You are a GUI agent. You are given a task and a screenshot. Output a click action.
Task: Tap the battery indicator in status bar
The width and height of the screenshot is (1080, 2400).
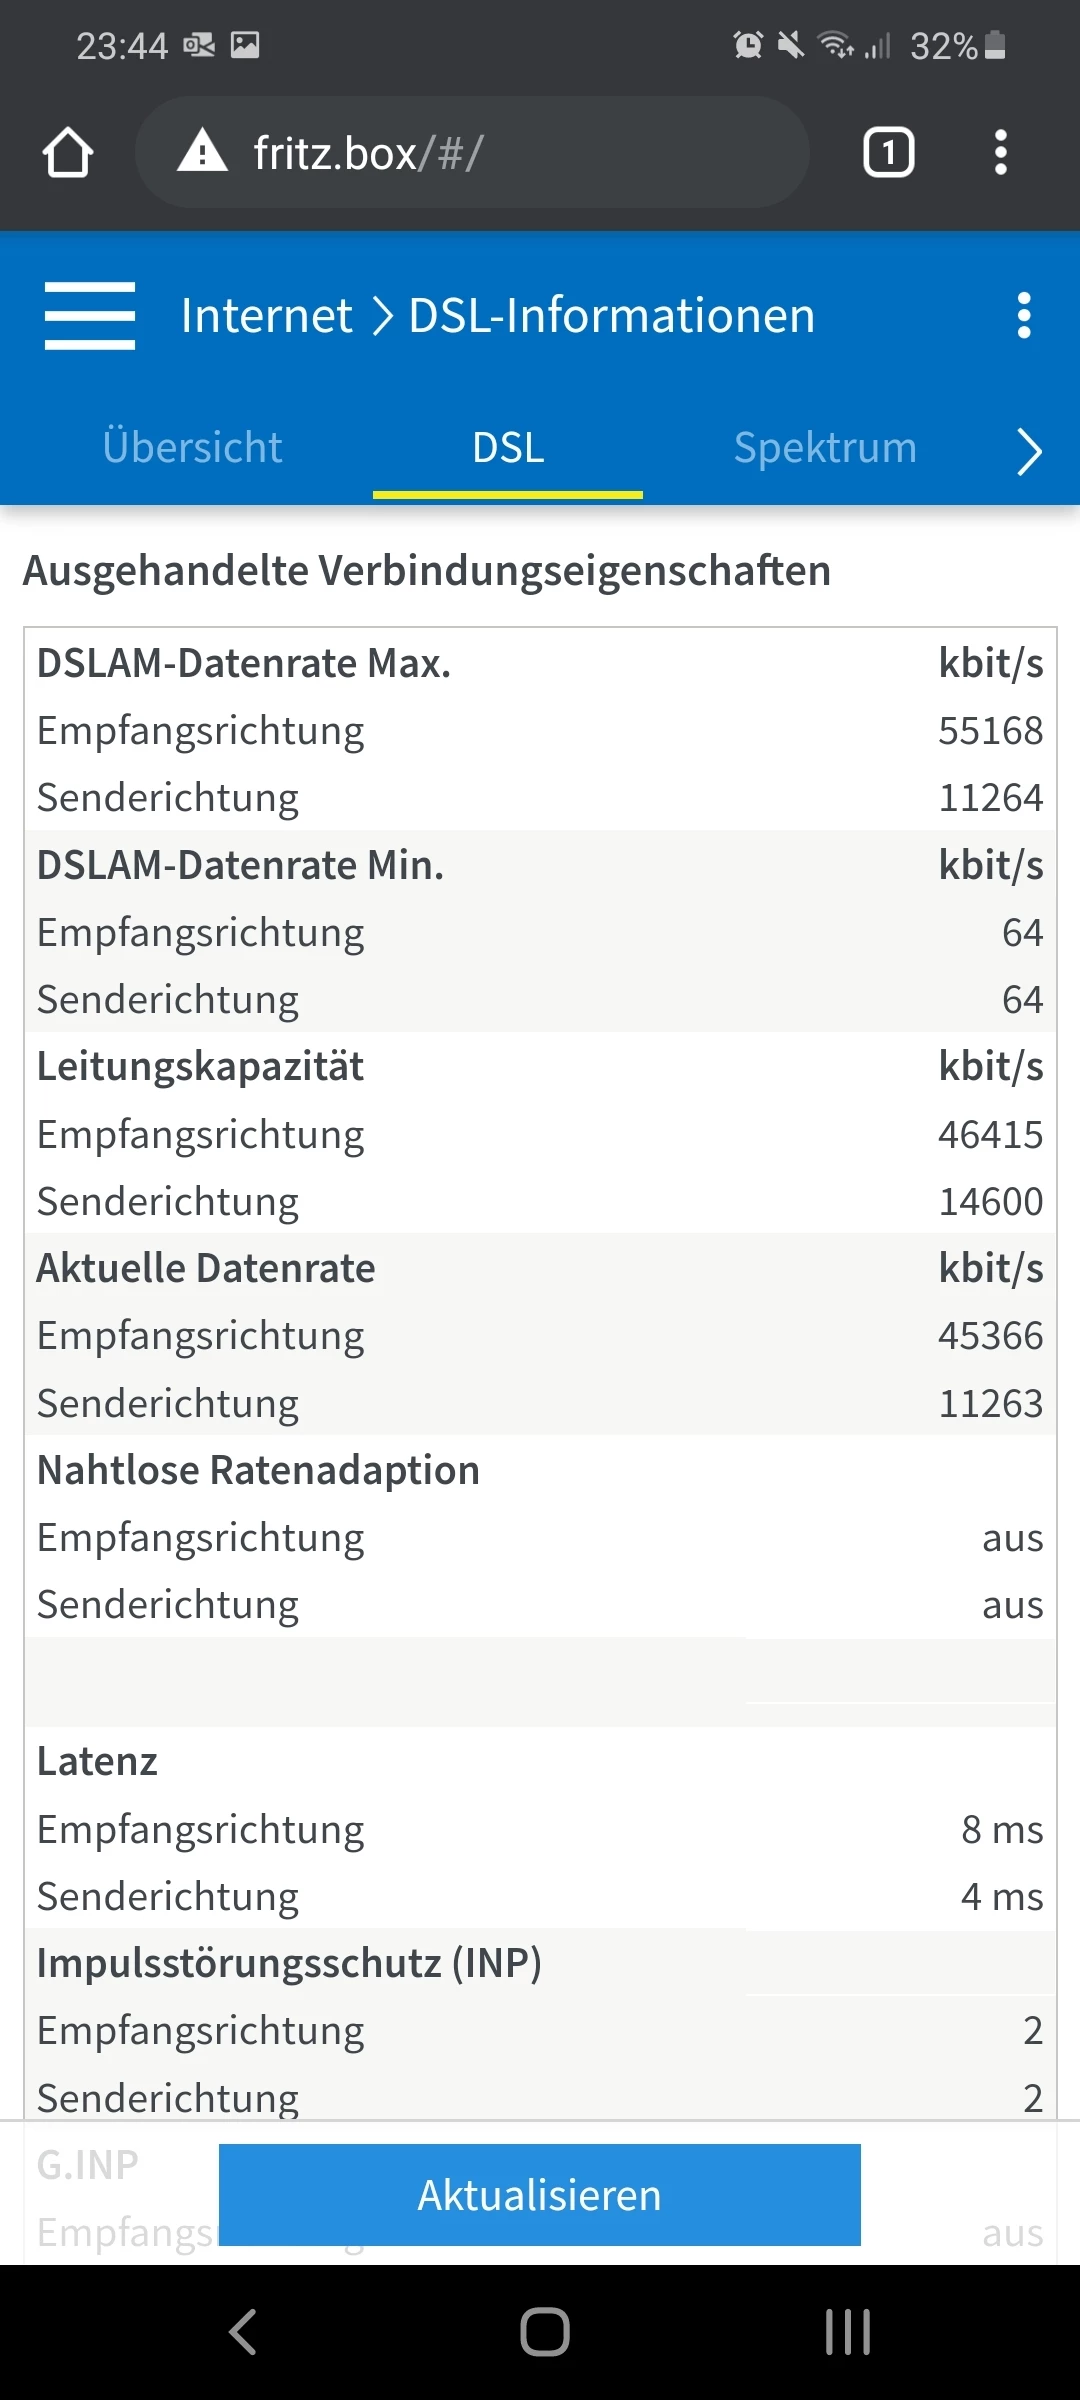click(995, 45)
